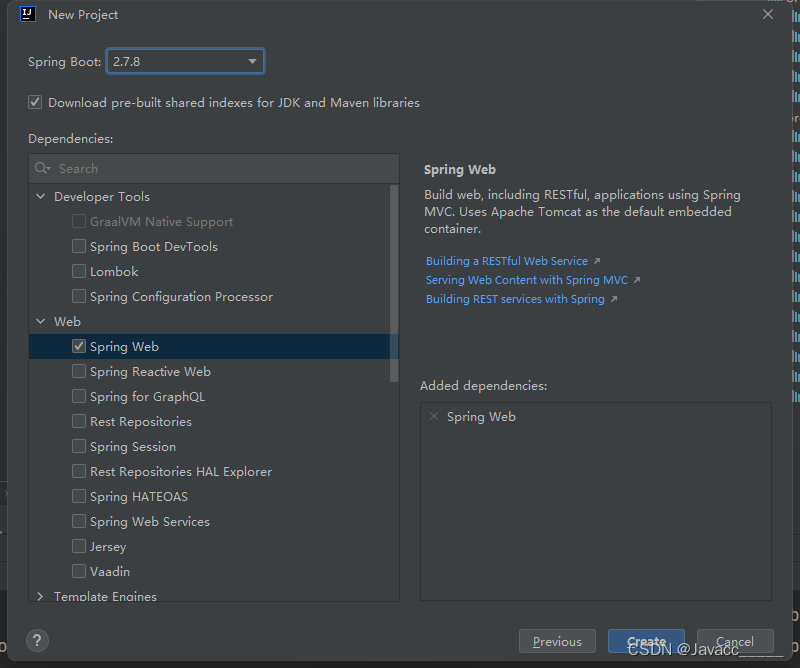Select the Developer Tools label

tap(102, 196)
